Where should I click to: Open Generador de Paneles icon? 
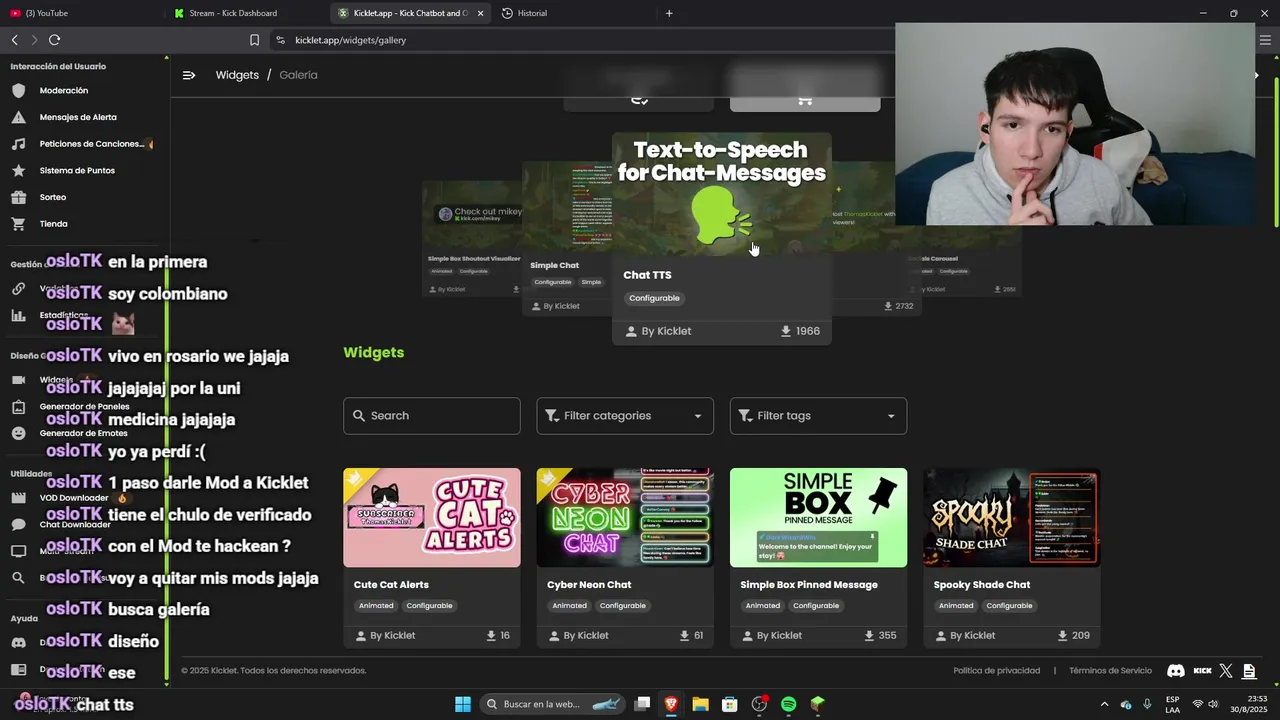coord(18,407)
